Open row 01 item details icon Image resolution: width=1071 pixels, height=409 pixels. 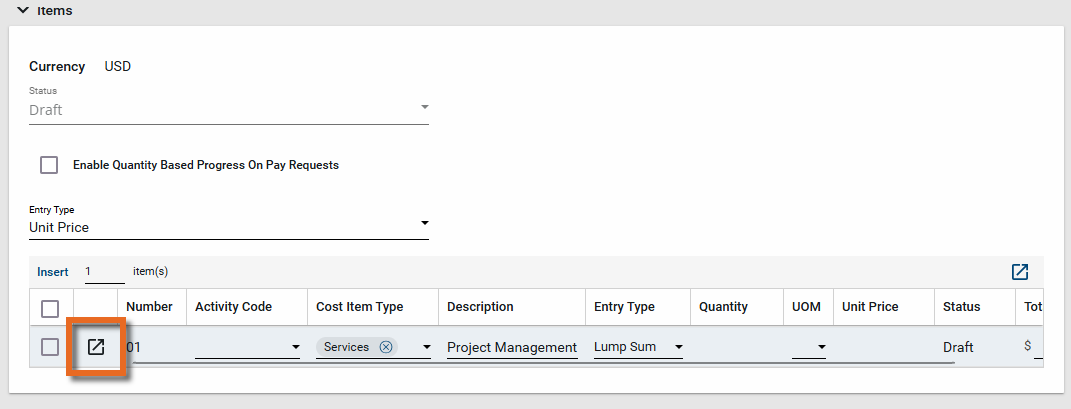coord(96,347)
